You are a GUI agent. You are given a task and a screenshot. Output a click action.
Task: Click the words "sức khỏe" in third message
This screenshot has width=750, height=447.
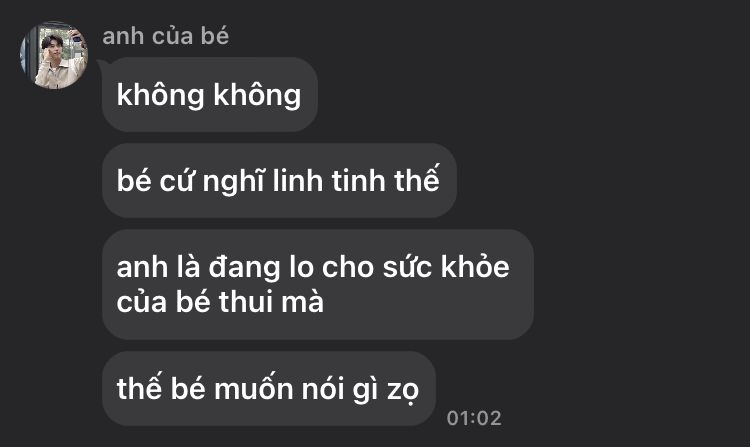point(446,267)
